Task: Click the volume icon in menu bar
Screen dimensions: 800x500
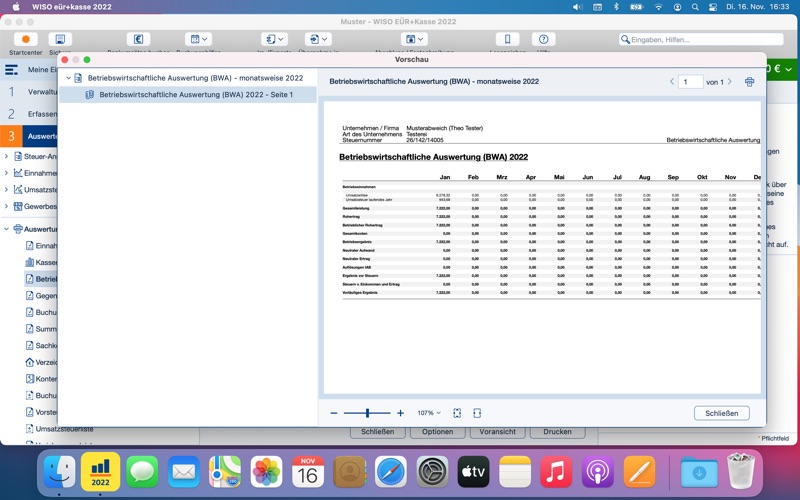Action: (x=577, y=7)
